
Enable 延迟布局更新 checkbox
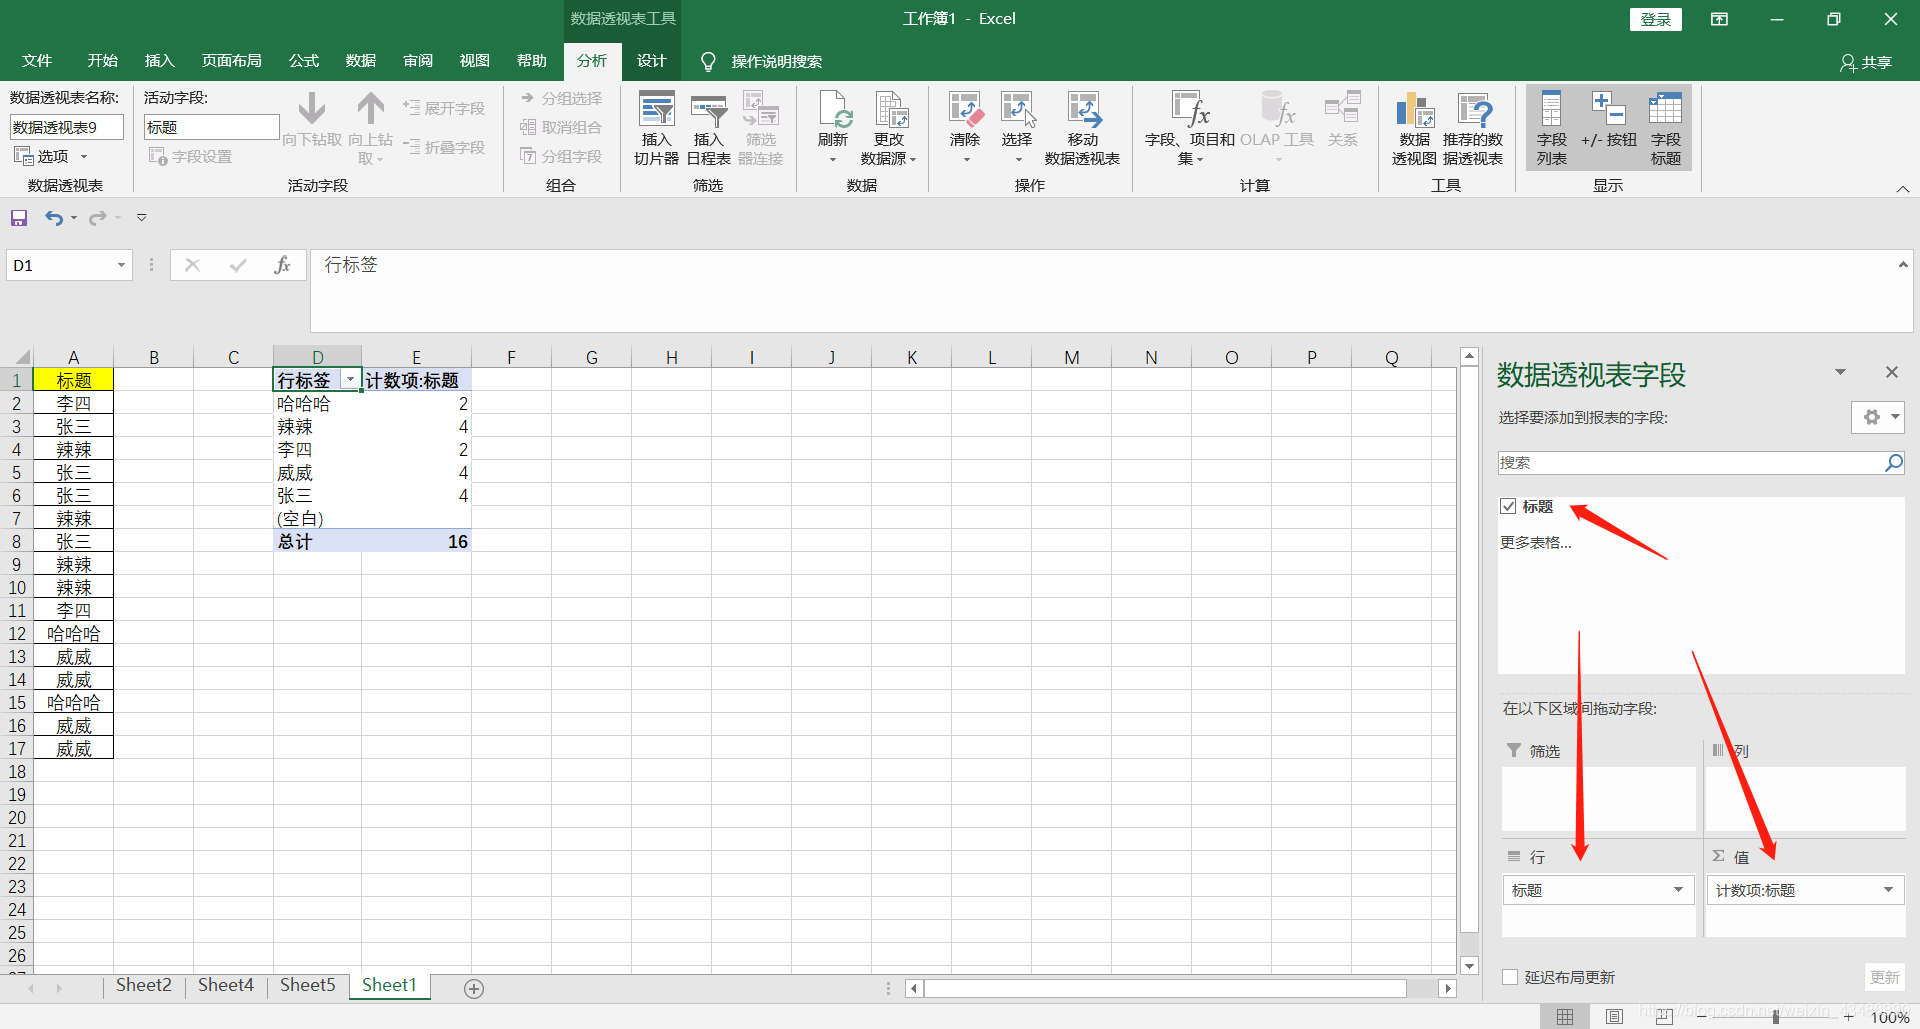pyautogui.click(x=1510, y=977)
